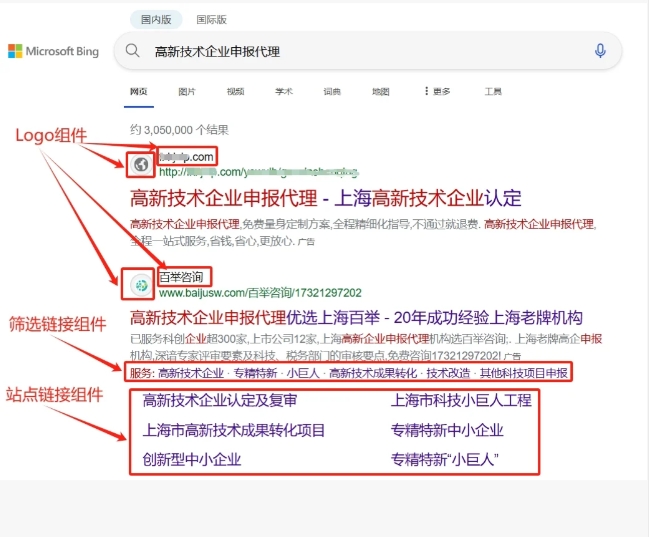650x537 pixels.
Task: Click the first result's green URL
Action: (x=259, y=172)
